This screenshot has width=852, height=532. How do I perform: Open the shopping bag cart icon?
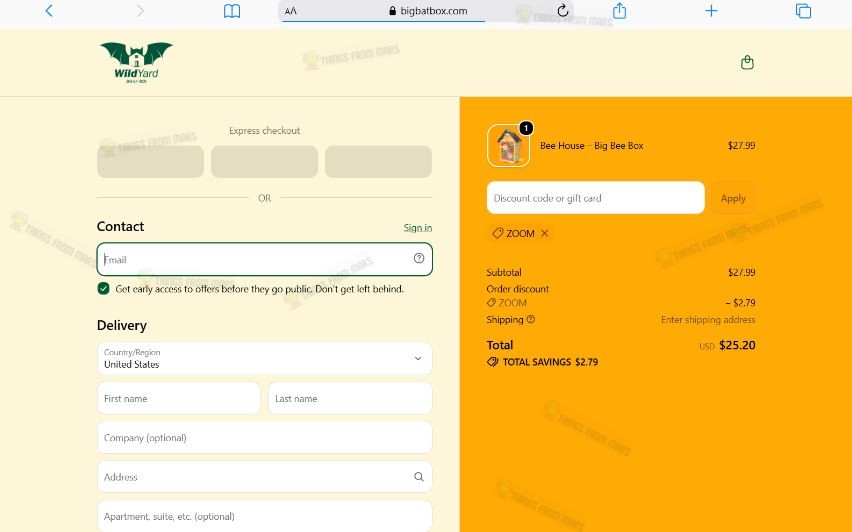pyautogui.click(x=747, y=62)
